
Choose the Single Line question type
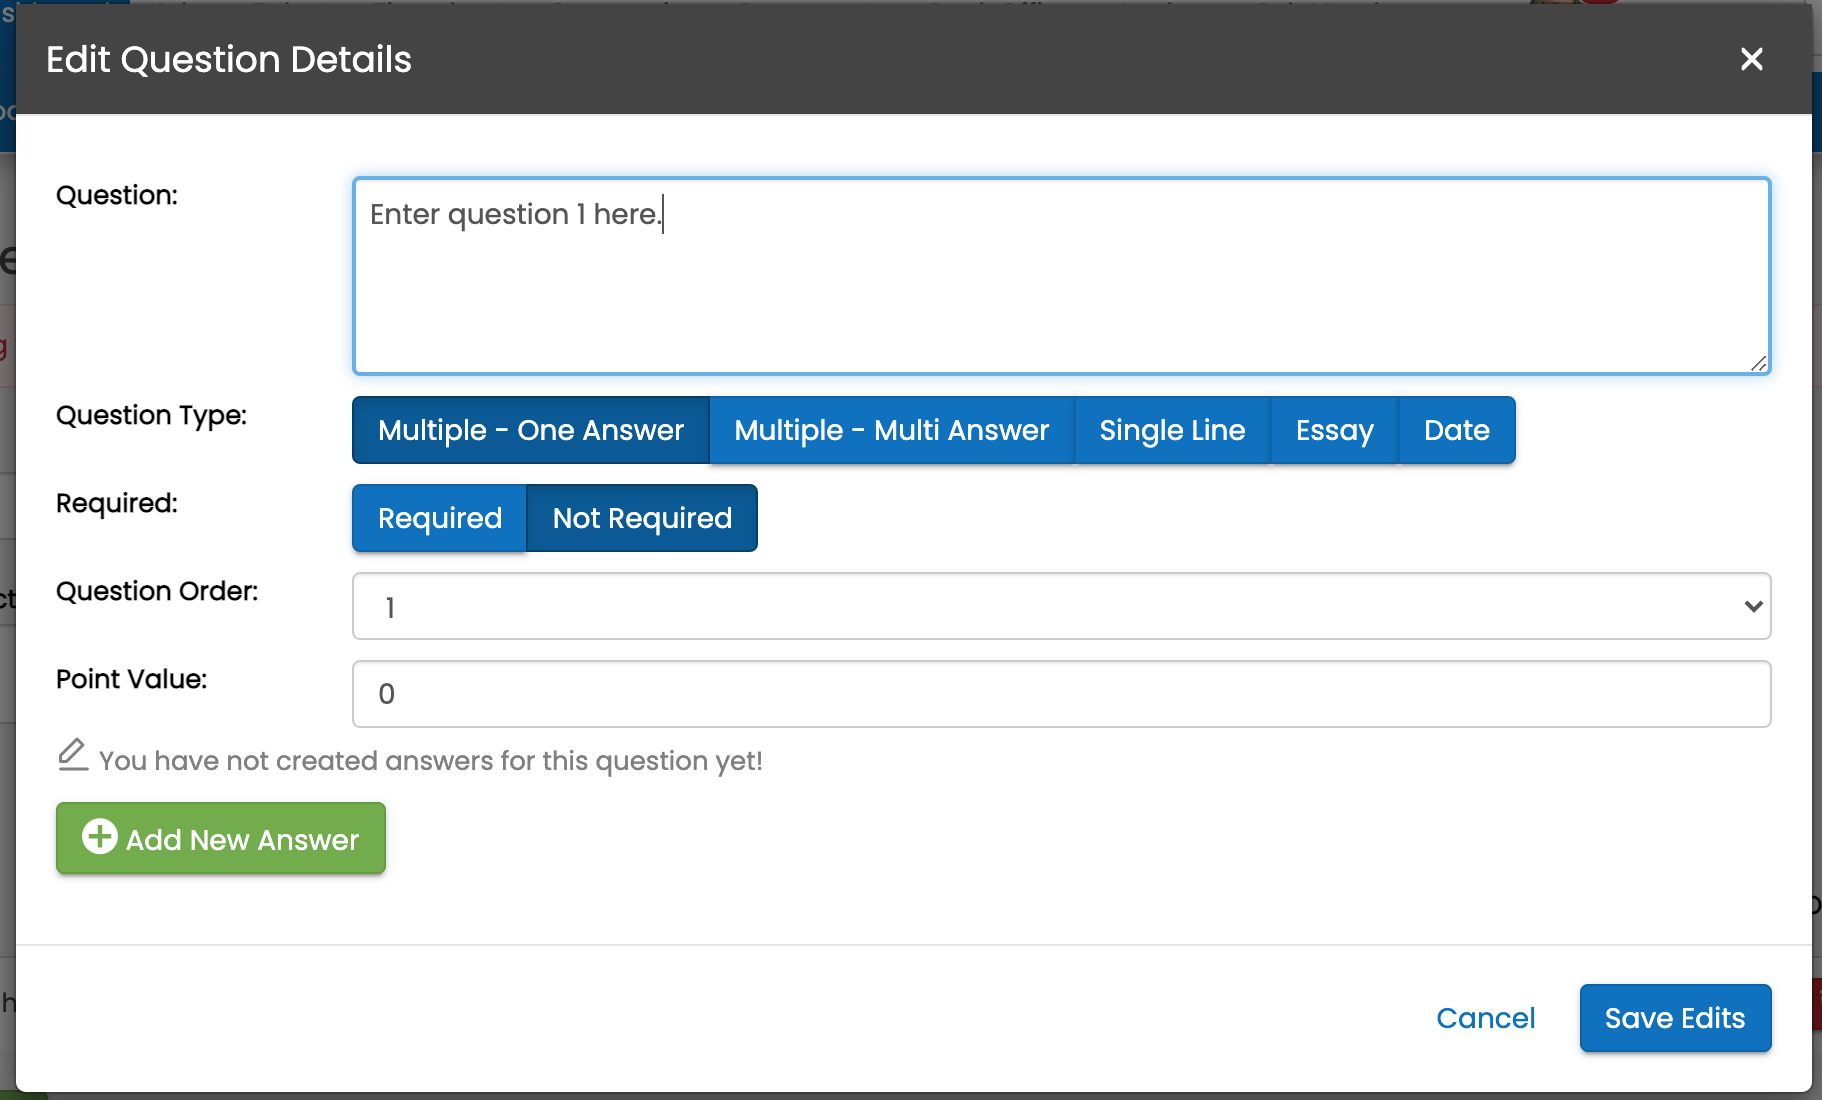tap(1172, 430)
